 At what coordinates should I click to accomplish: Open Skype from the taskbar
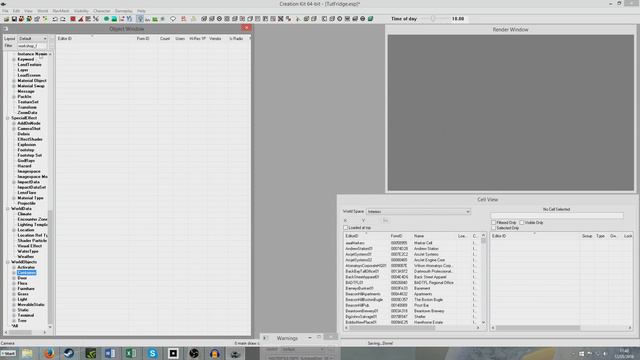(x=152, y=353)
